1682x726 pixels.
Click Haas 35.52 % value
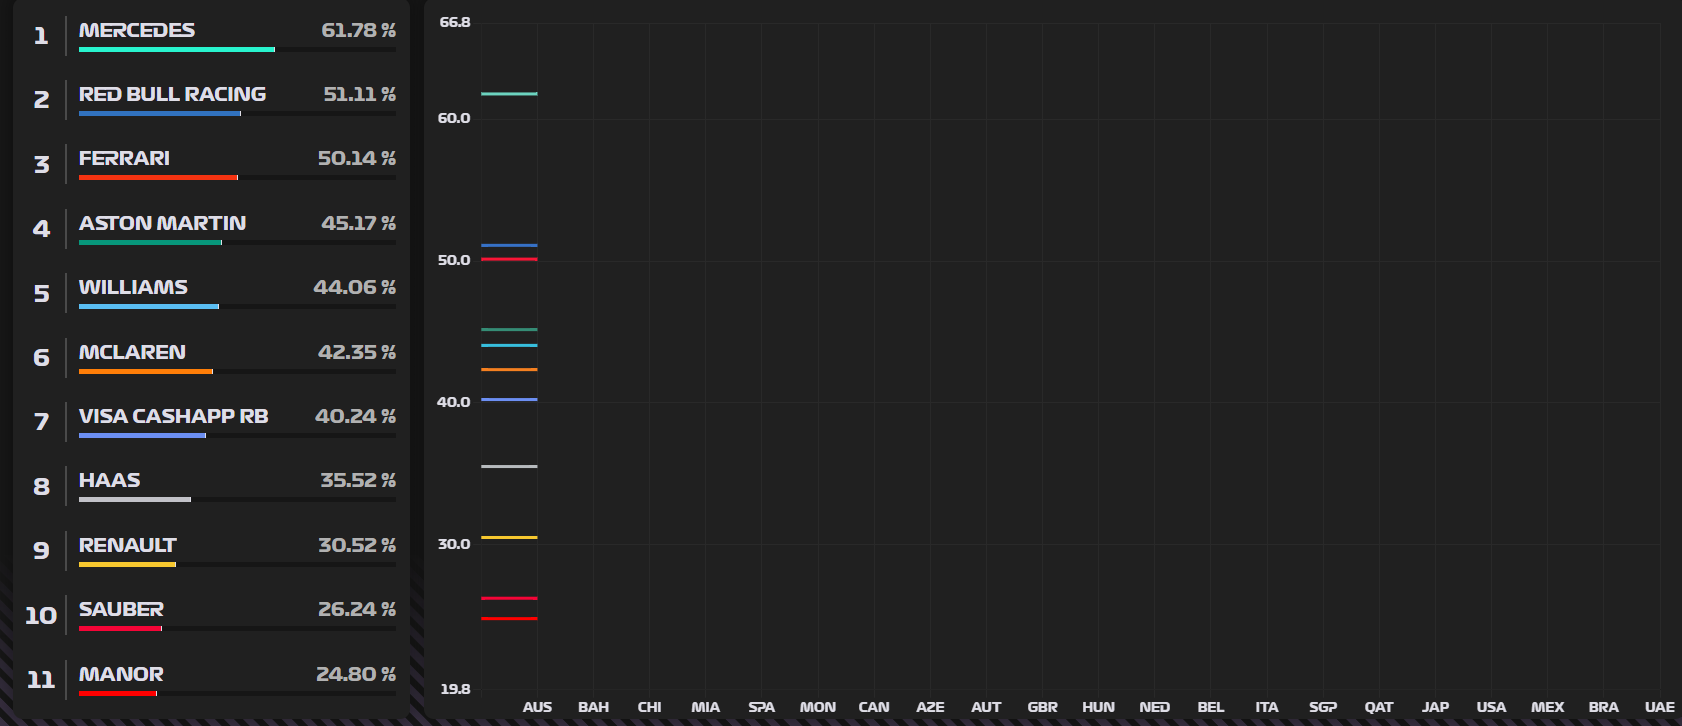(x=358, y=480)
